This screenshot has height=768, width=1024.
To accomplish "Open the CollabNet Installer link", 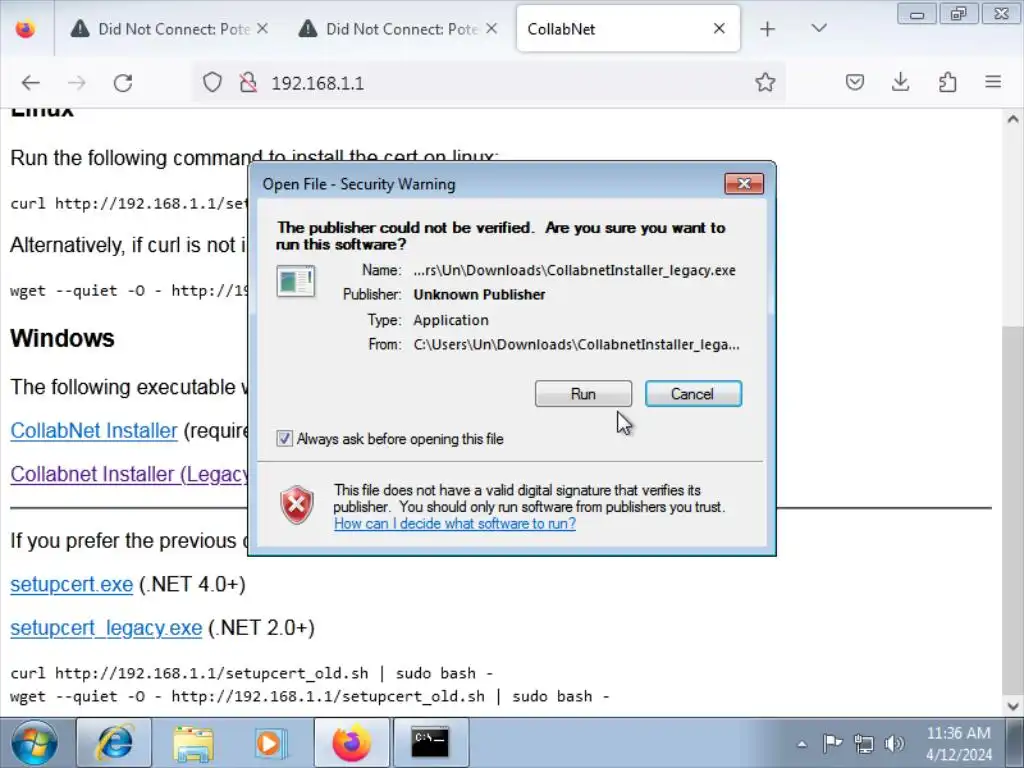I will tap(94, 431).
